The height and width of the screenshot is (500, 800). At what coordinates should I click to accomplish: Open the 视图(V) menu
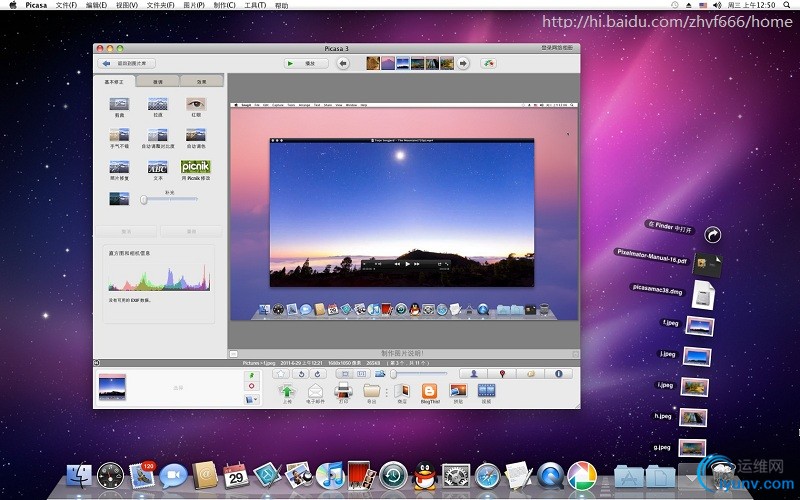pyautogui.click(x=127, y=5)
